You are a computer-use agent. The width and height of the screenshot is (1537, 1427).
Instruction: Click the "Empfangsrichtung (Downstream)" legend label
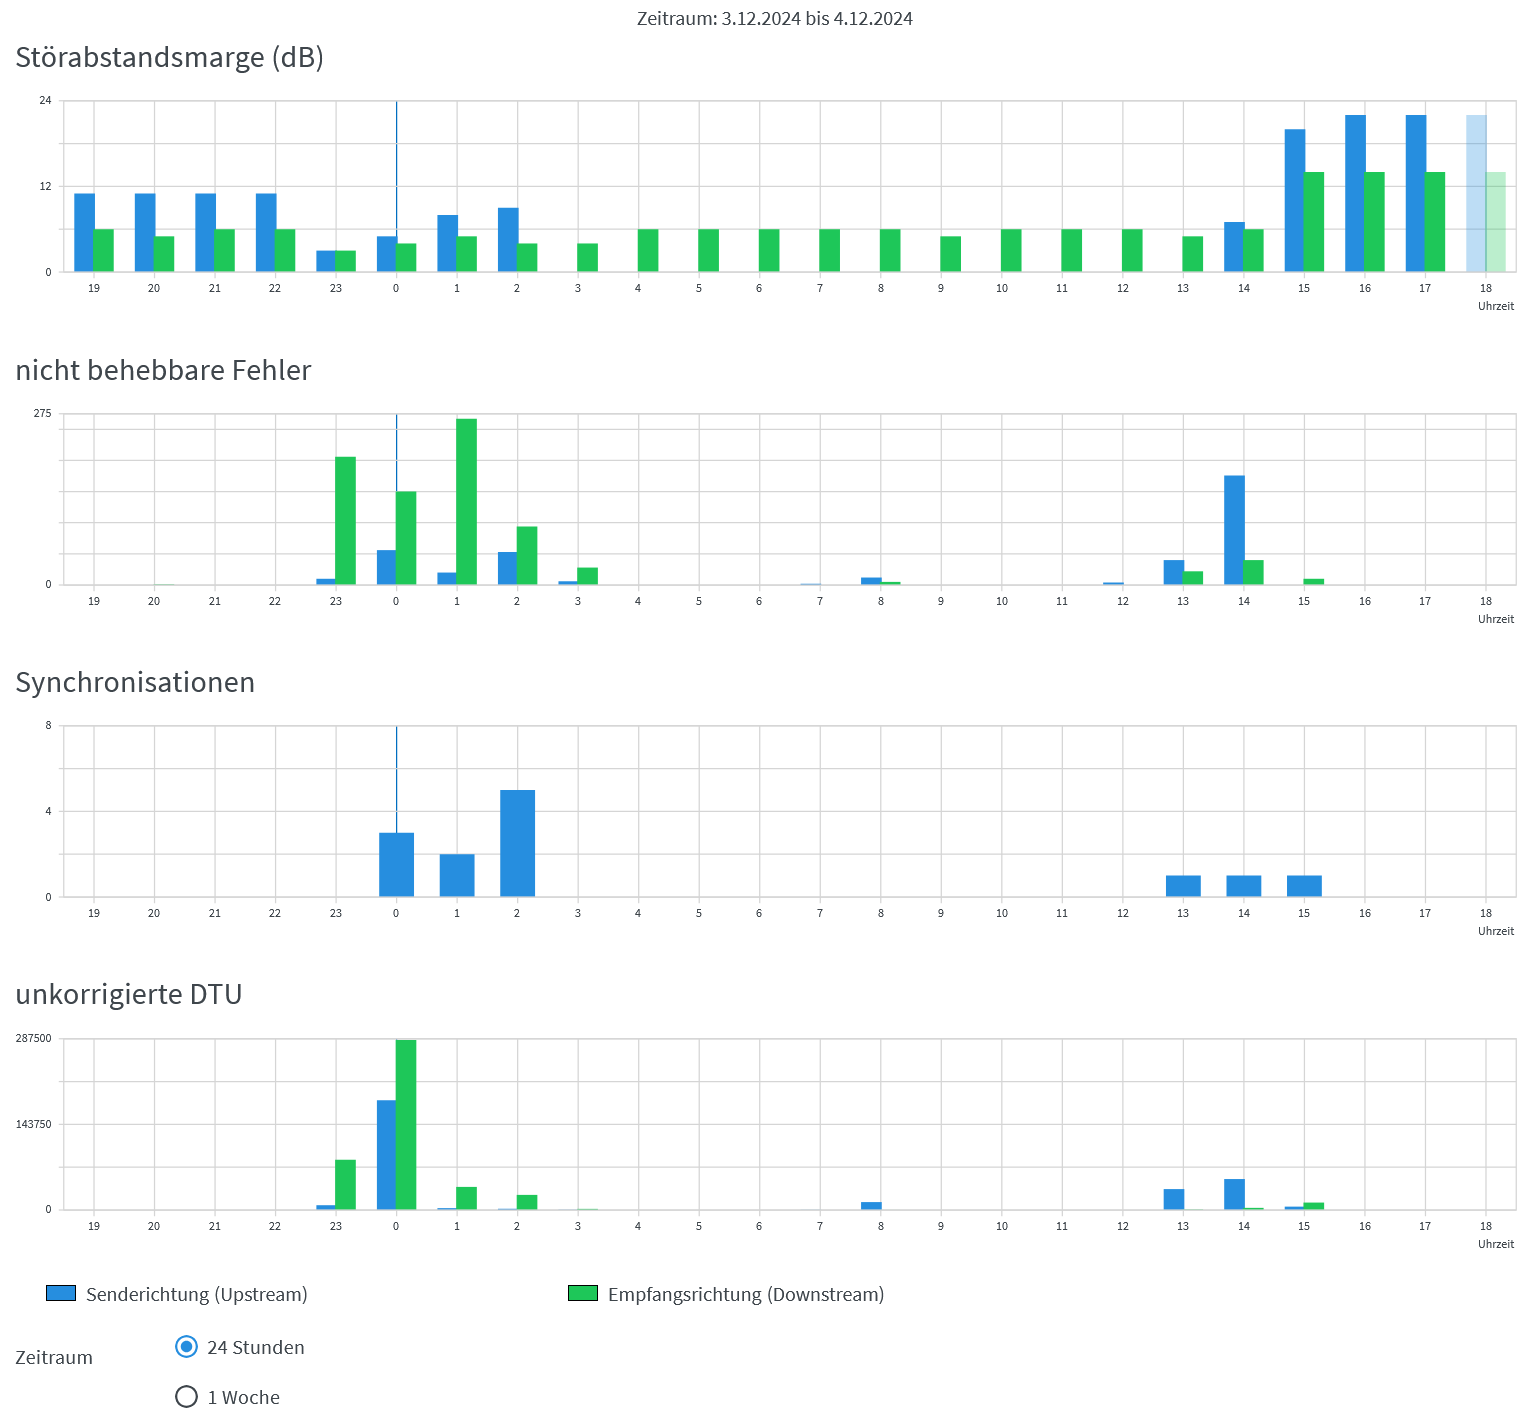click(x=746, y=1295)
